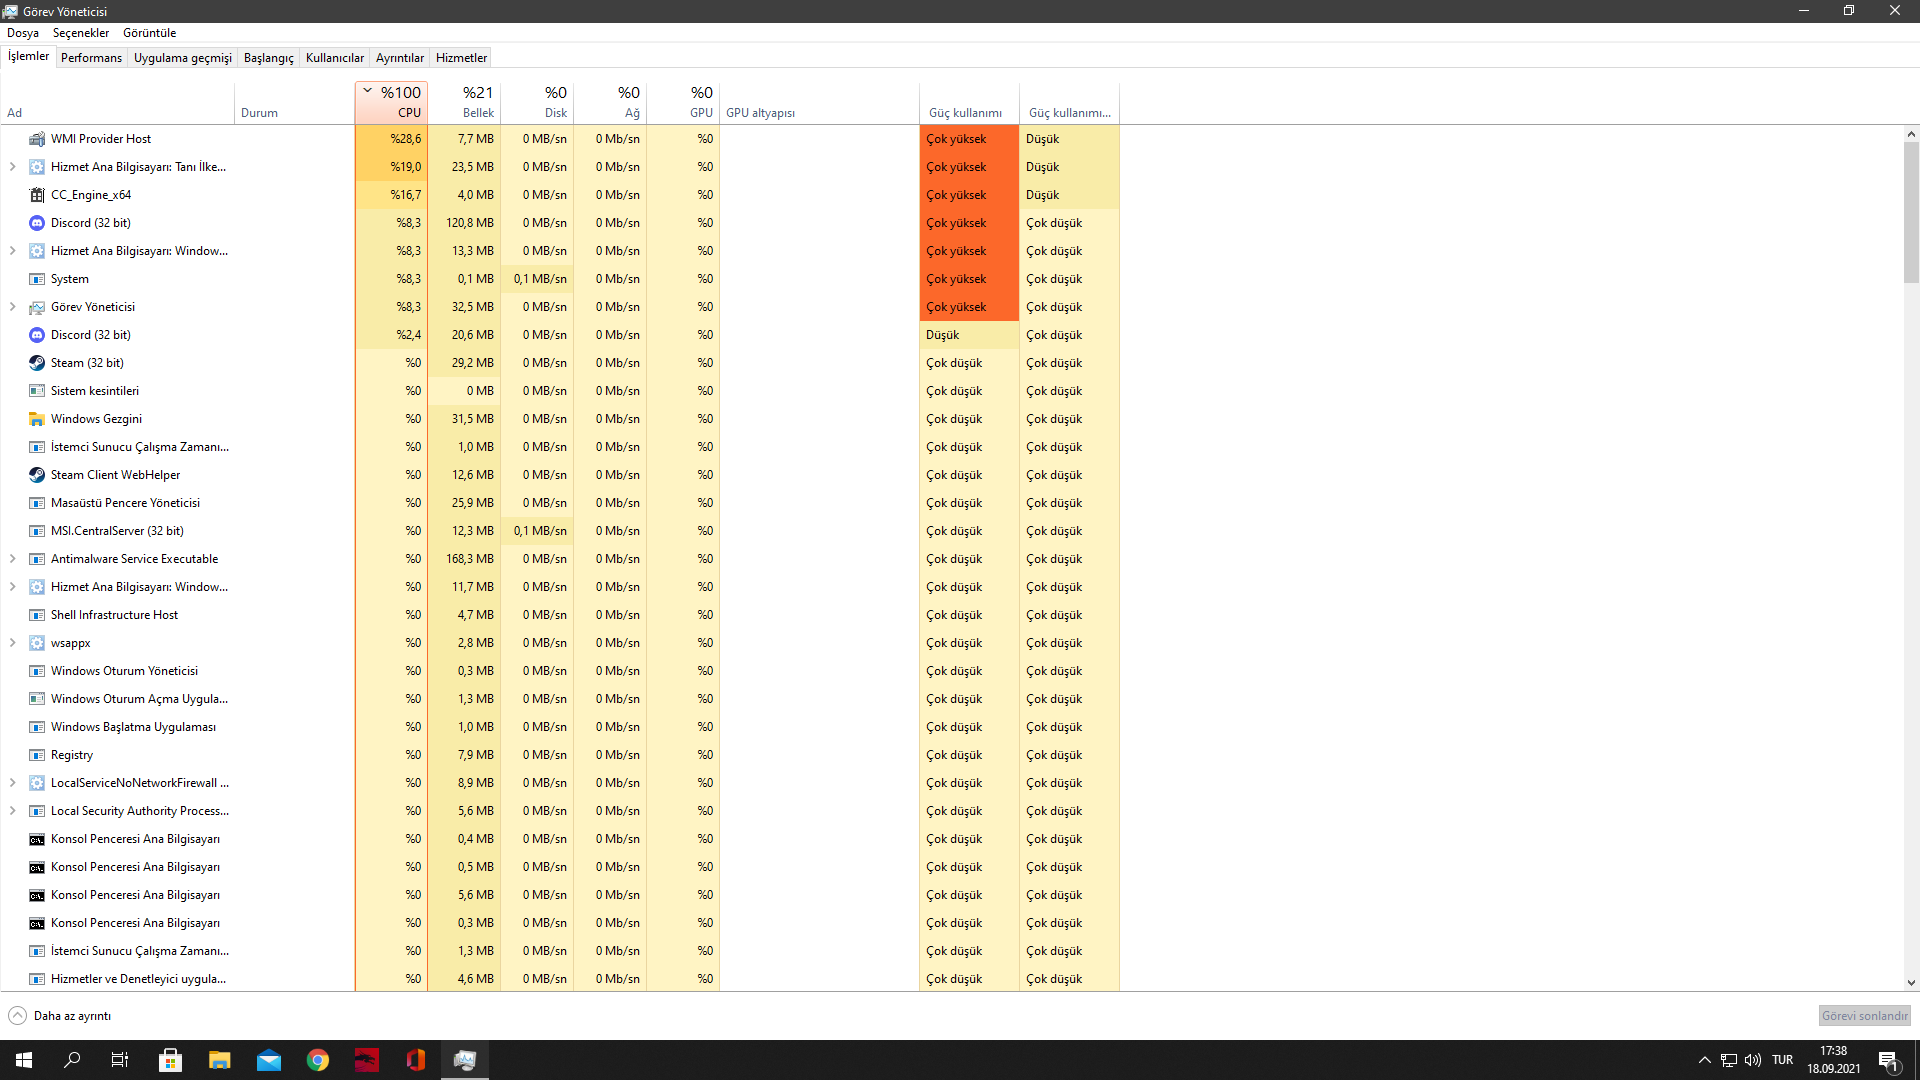The height and width of the screenshot is (1080, 1920).
Task: Click the CC_Engine_x64 icon
Action: [36, 194]
